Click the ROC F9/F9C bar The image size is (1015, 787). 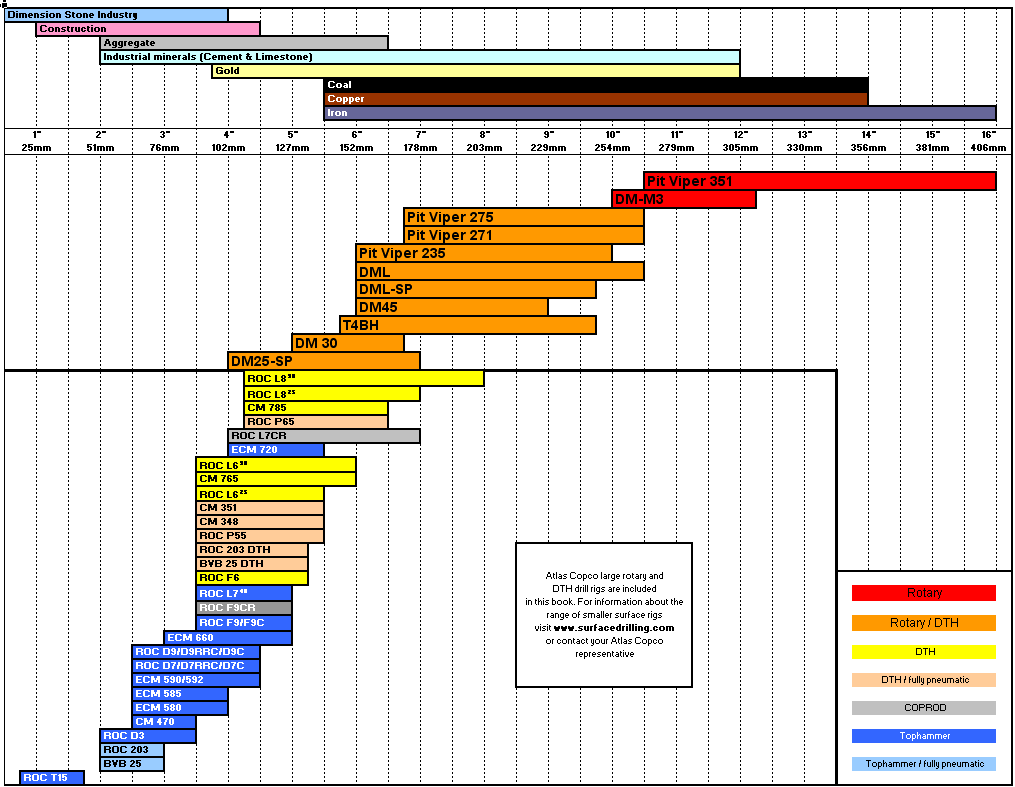click(244, 623)
